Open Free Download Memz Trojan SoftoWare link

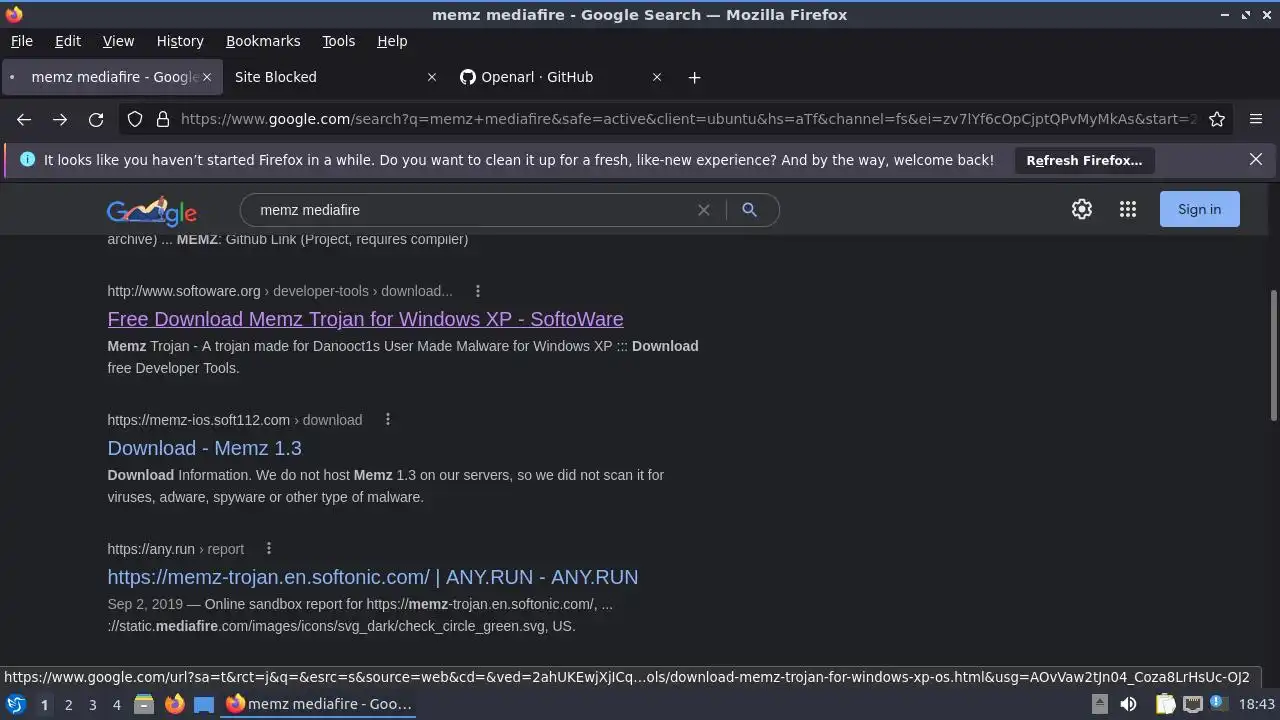point(365,319)
